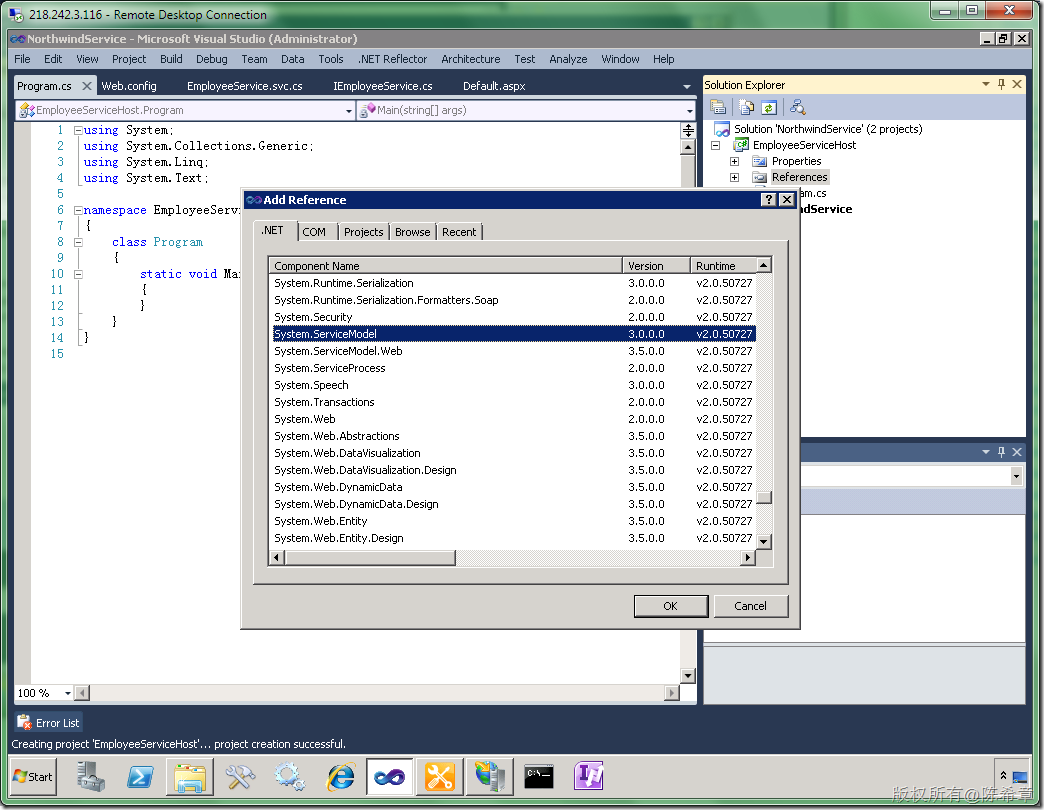This screenshot has width=1044, height=810.
Task: Switch to the Browse tab
Action: (x=413, y=232)
